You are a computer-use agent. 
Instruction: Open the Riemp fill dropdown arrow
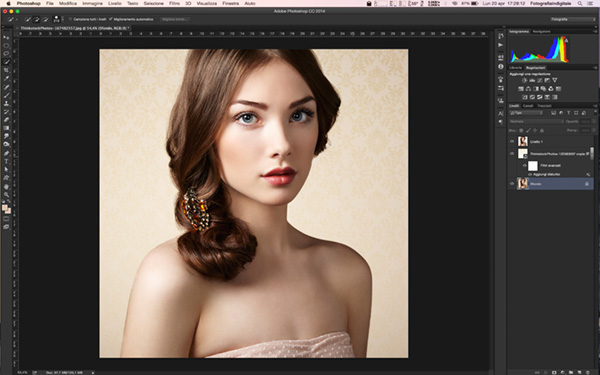594,130
